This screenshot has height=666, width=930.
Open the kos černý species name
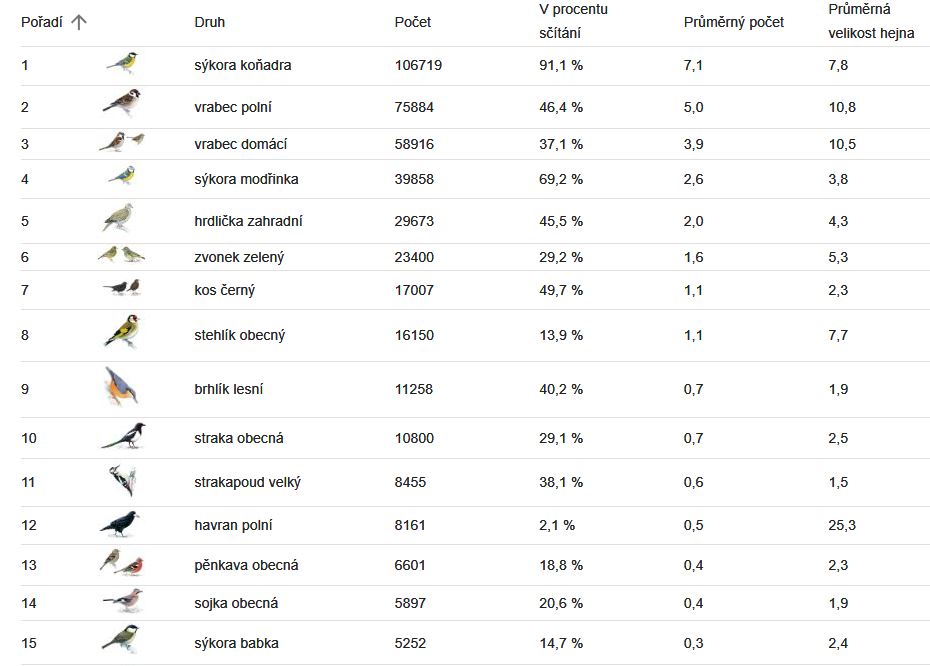(x=224, y=290)
